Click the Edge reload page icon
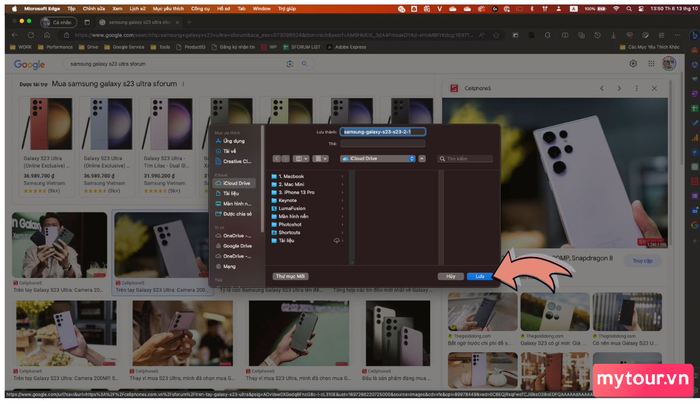 tap(31, 35)
